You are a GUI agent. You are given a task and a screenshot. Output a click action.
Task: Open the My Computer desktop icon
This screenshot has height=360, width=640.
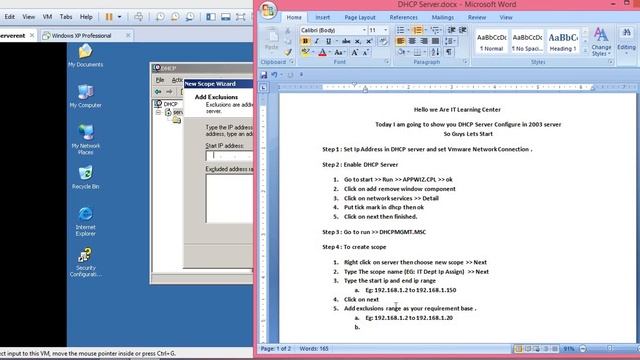pos(85,96)
